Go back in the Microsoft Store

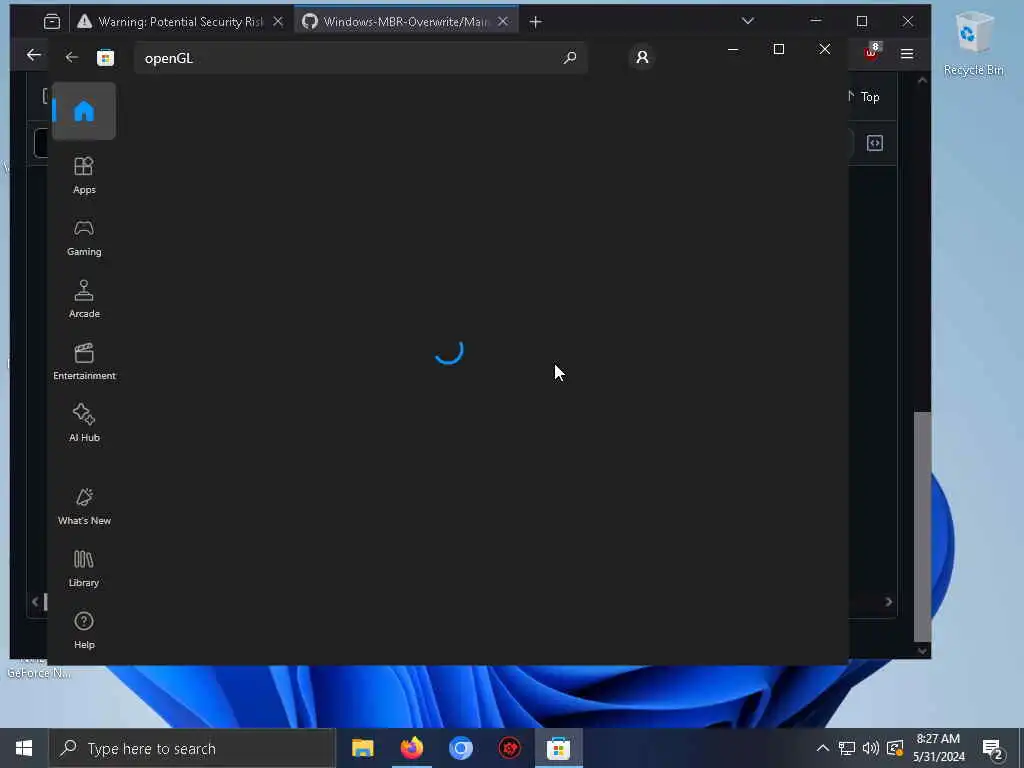pos(72,57)
